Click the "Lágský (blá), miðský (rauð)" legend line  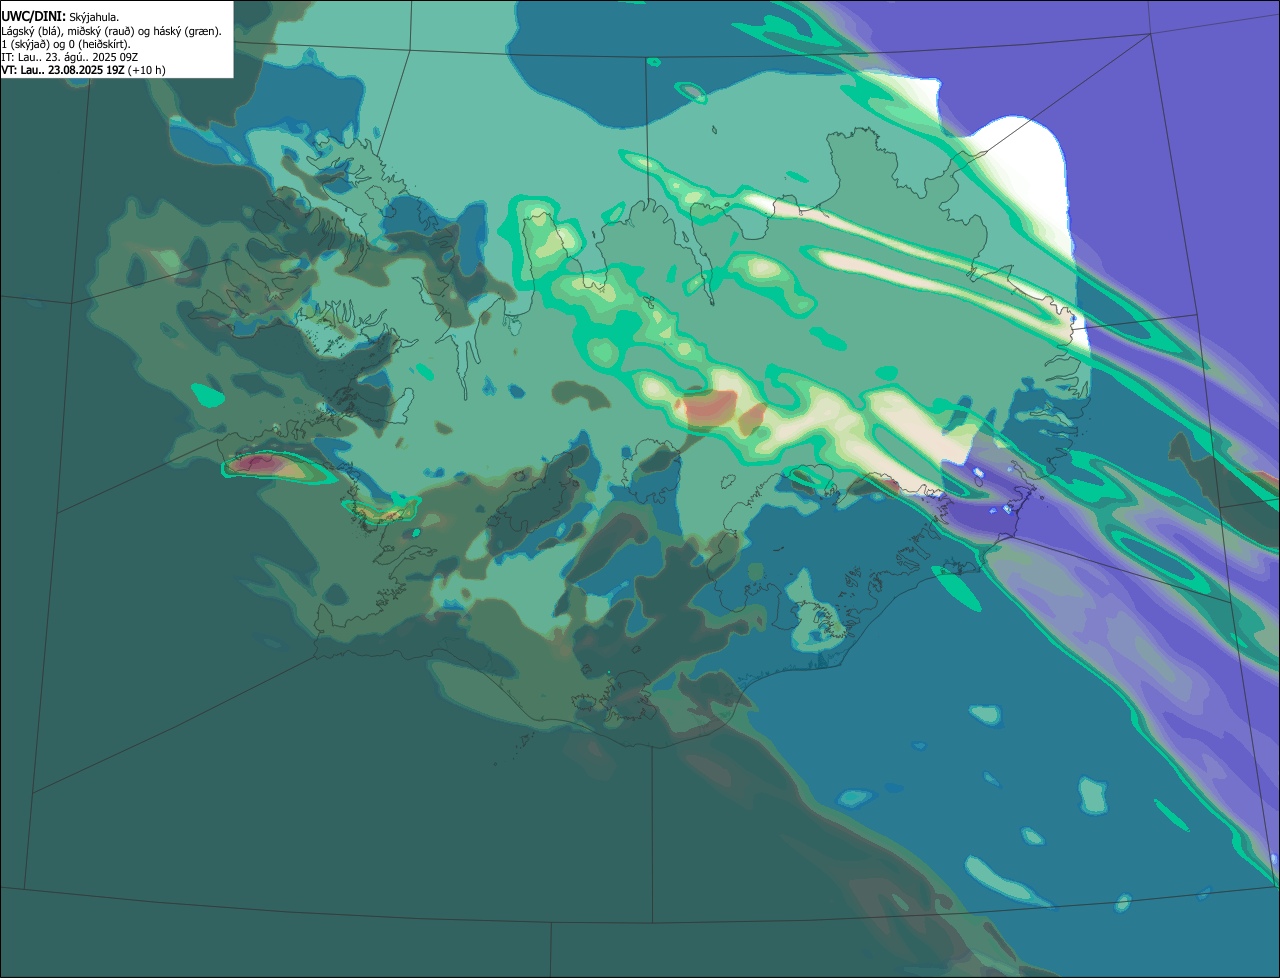(111, 31)
